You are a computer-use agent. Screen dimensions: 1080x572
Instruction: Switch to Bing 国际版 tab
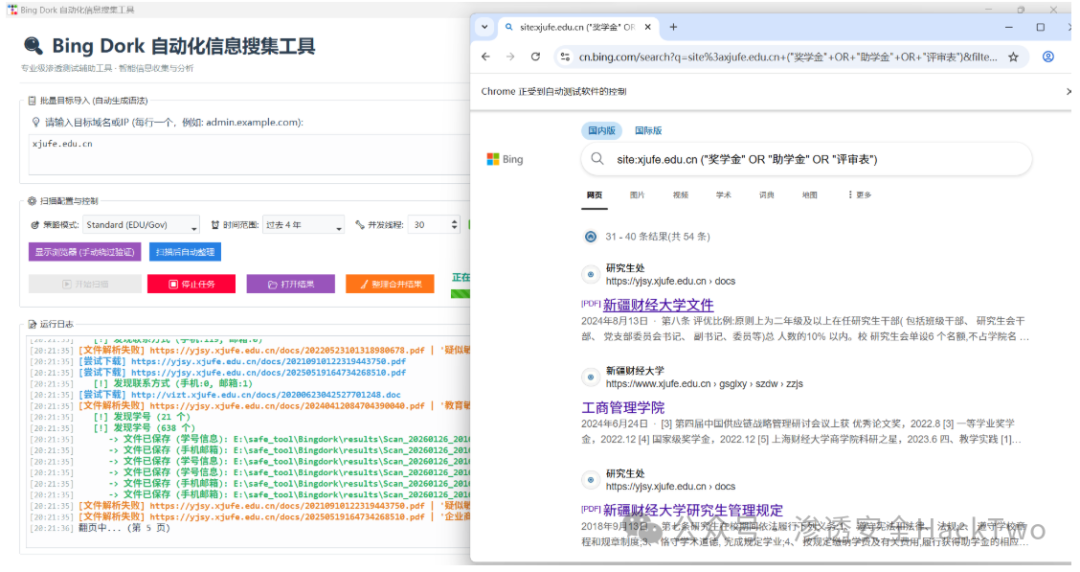[x=648, y=130]
